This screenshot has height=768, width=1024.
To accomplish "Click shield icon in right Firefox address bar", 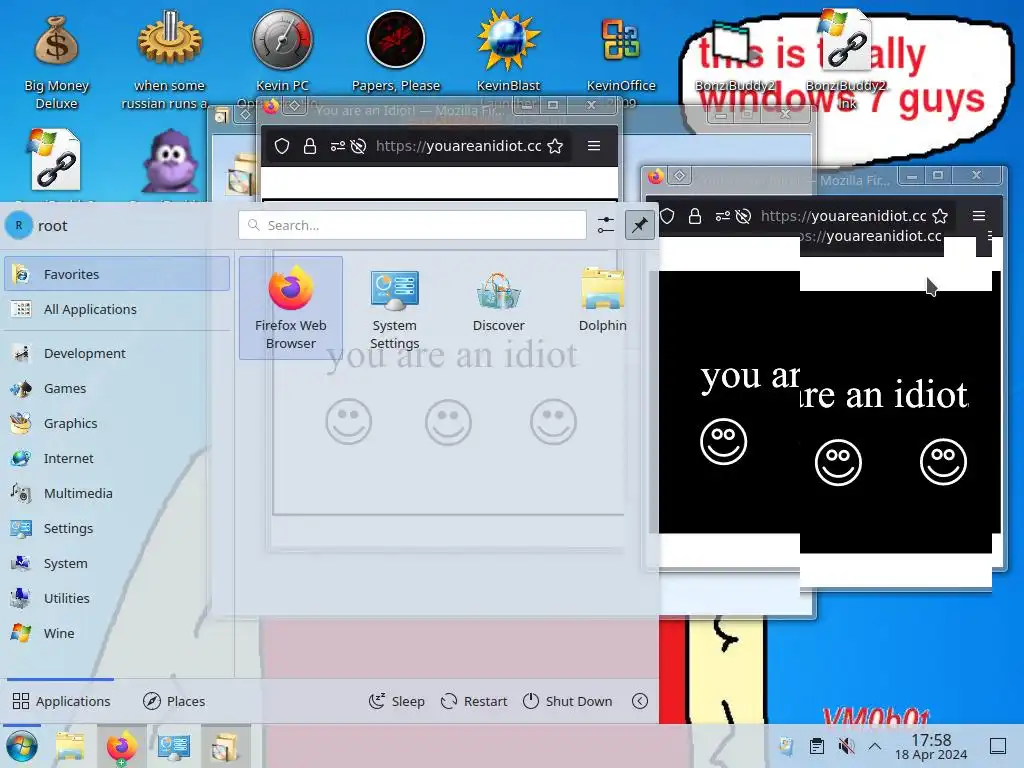I will click(x=667, y=216).
